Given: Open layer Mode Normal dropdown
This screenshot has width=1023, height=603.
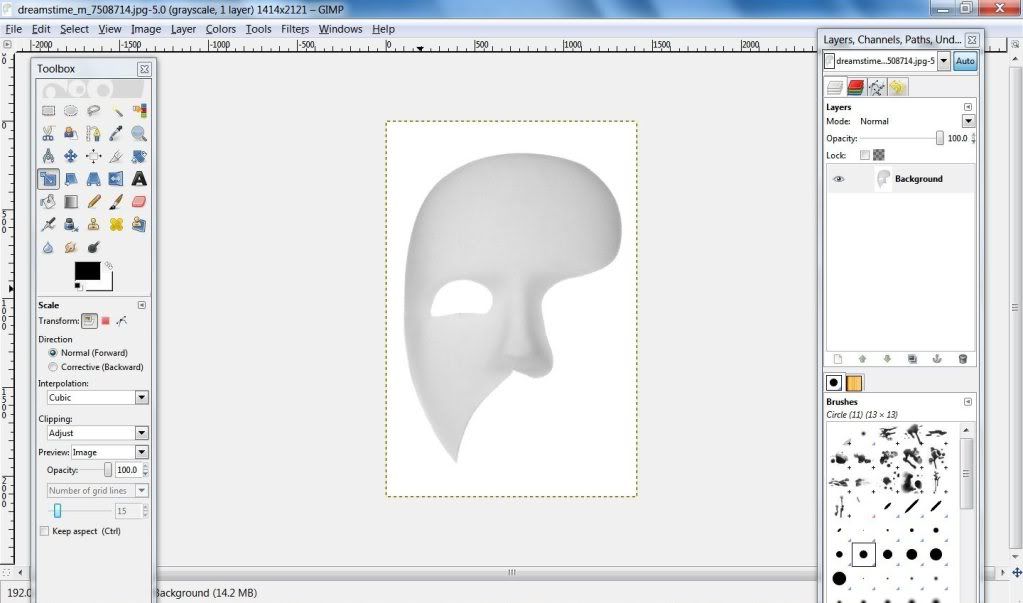Looking at the screenshot, I should [968, 121].
